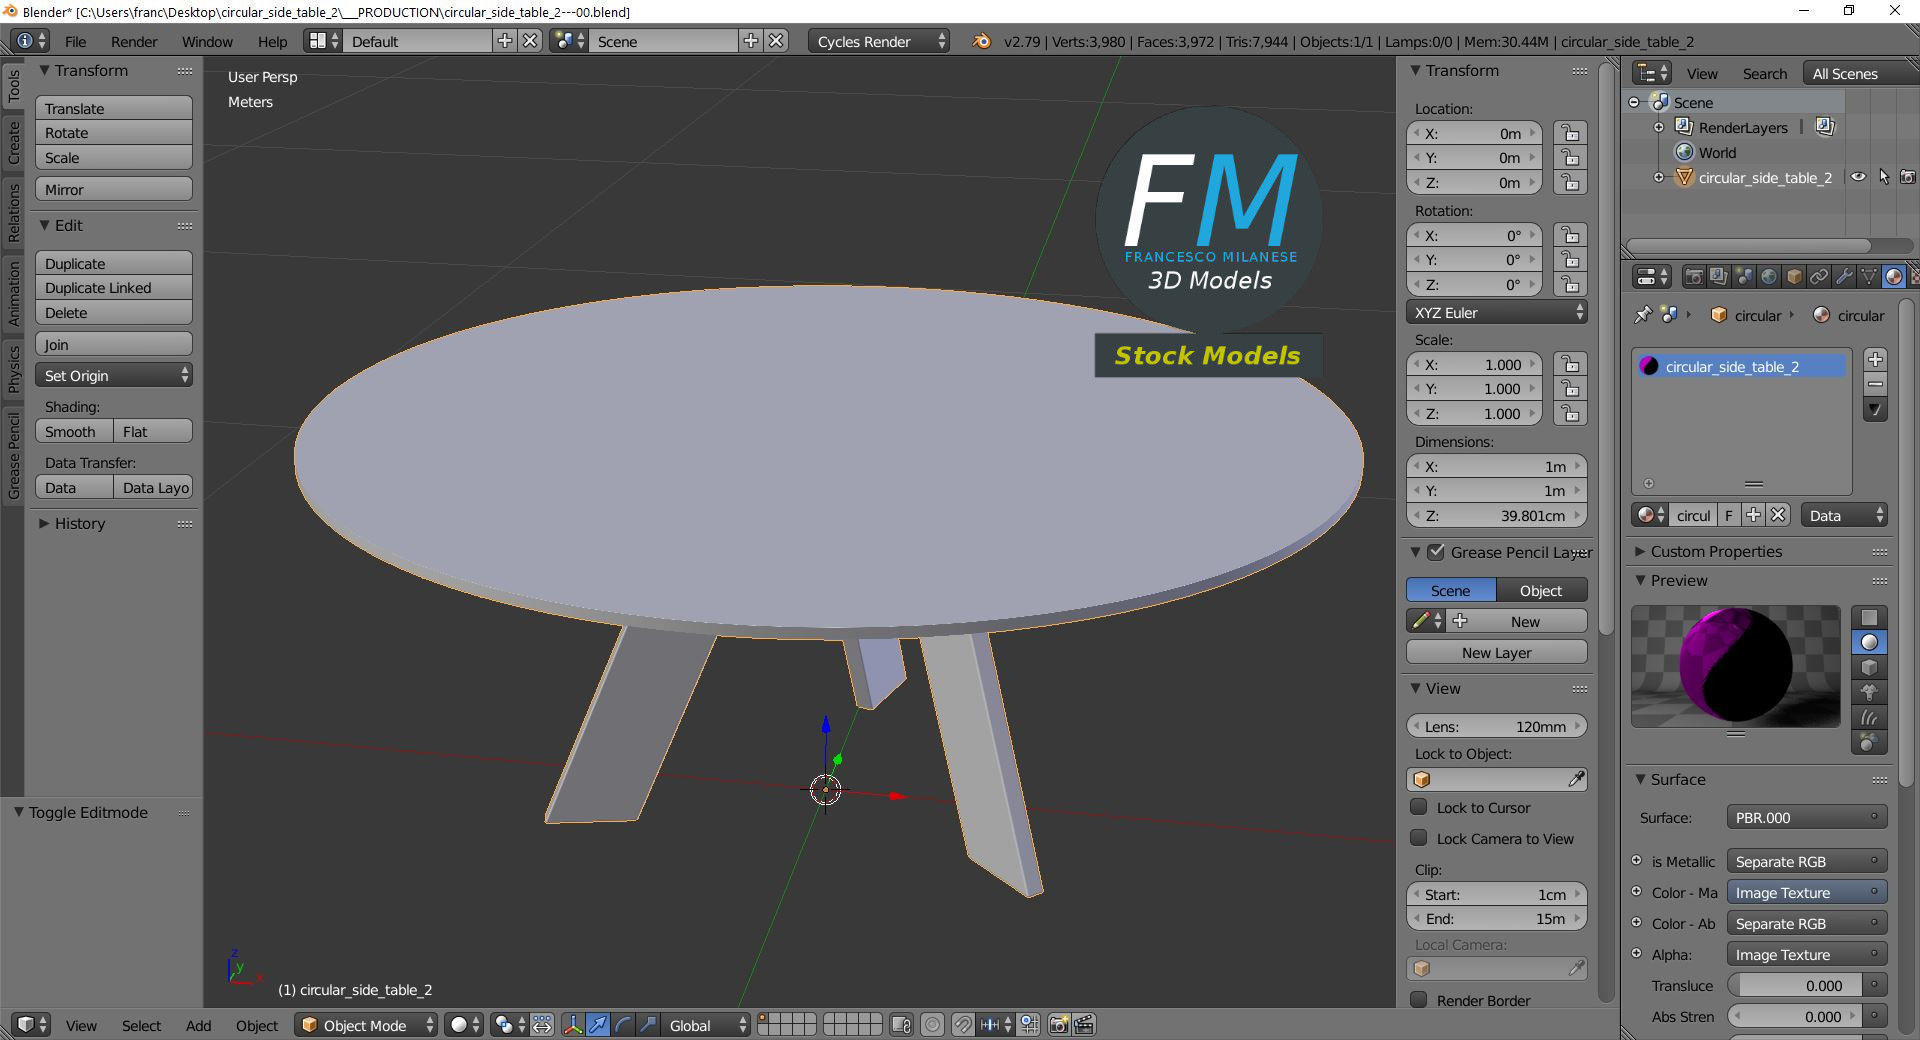Viewport: 1920px width, 1040px height.
Task: Open the File menu
Action: [75, 41]
